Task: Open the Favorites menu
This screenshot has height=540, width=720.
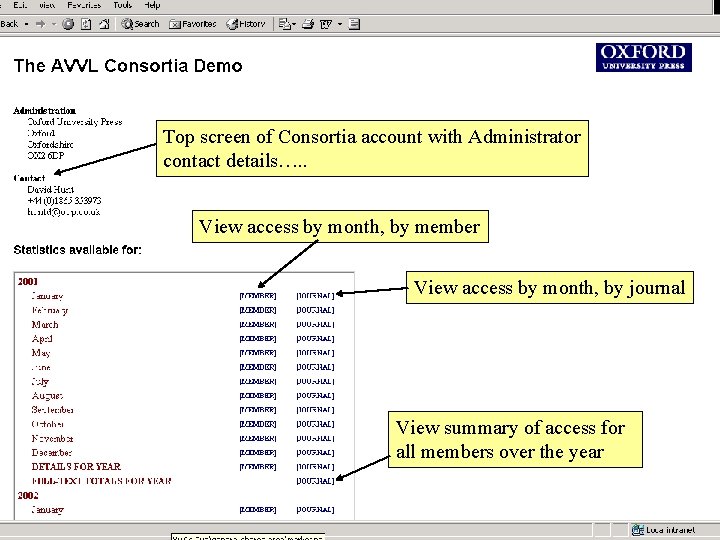Action: click(x=84, y=5)
